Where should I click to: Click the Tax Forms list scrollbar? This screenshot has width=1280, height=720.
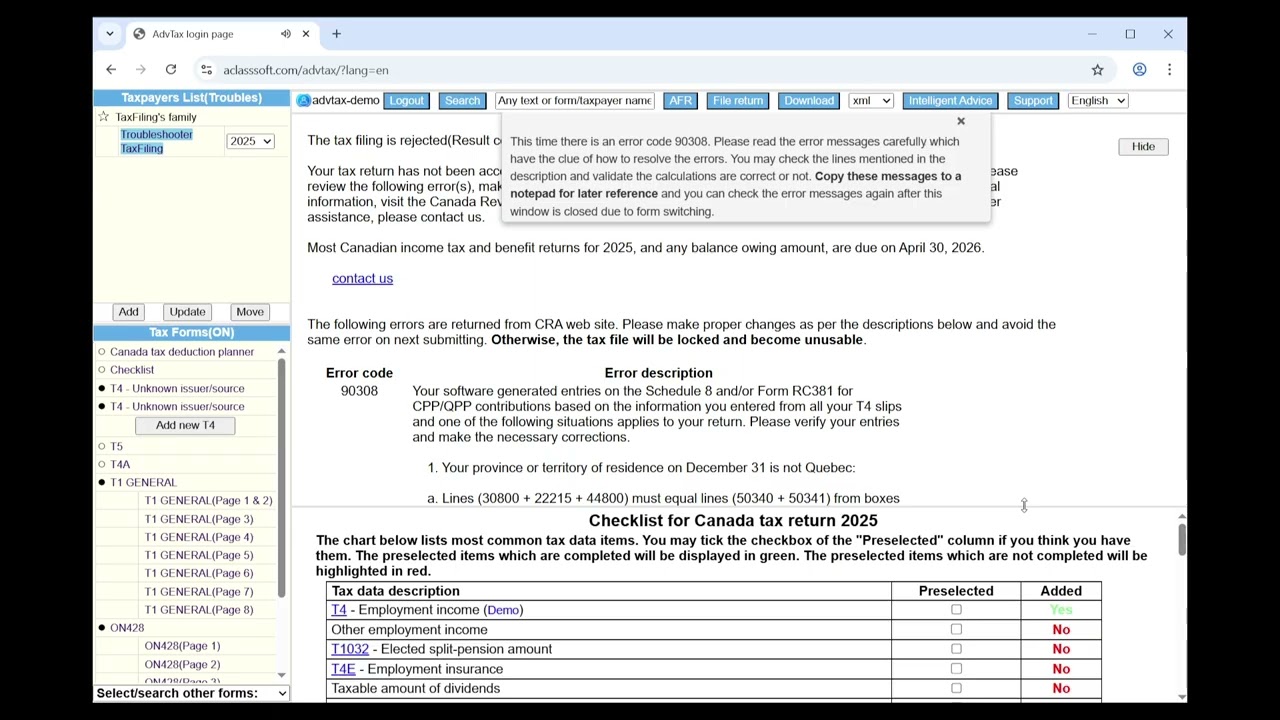pyautogui.click(x=282, y=477)
